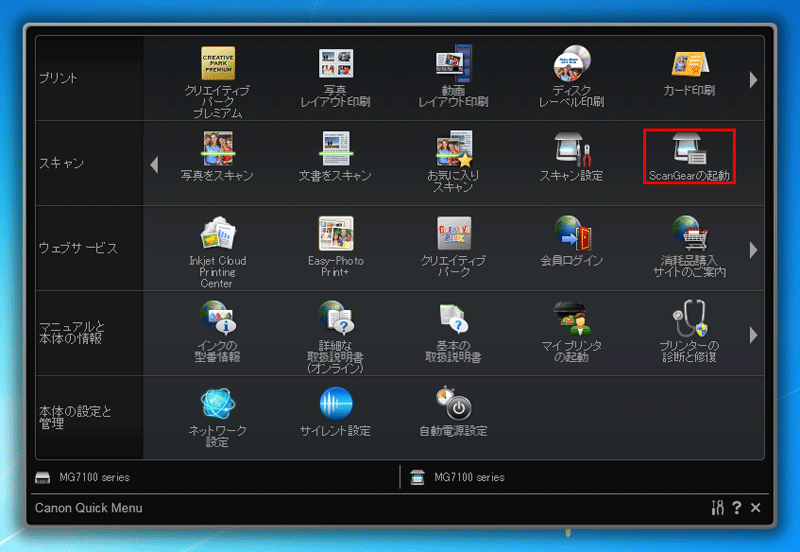Select the プリント category label
This screenshot has height=552, width=800.
click(x=58, y=78)
